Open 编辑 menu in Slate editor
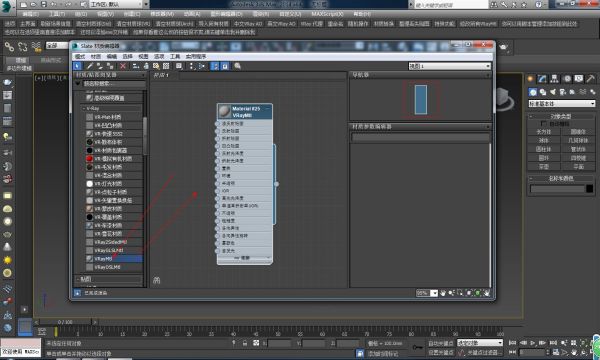Image resolution: width=600 pixels, height=360 pixels. coord(111,57)
